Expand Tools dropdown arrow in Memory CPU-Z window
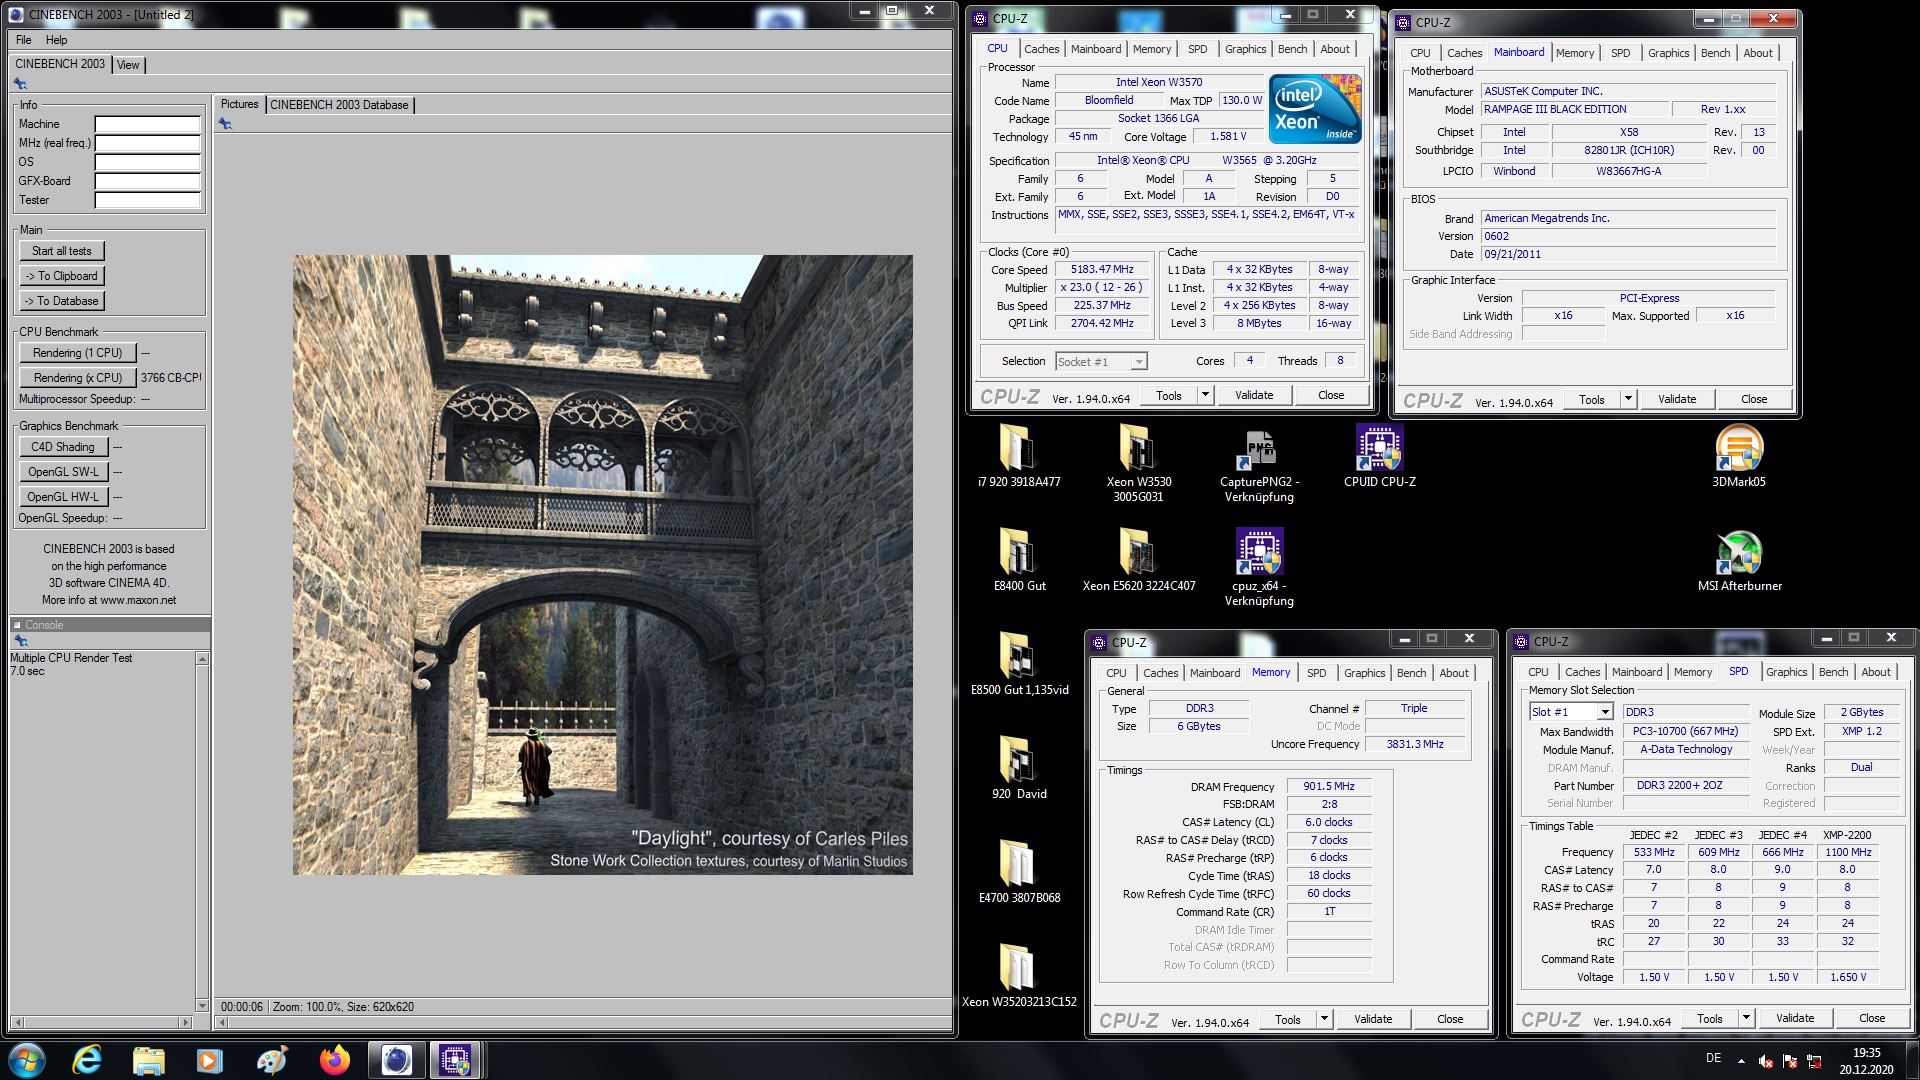Viewport: 1920px width, 1080px height. [x=1324, y=1019]
